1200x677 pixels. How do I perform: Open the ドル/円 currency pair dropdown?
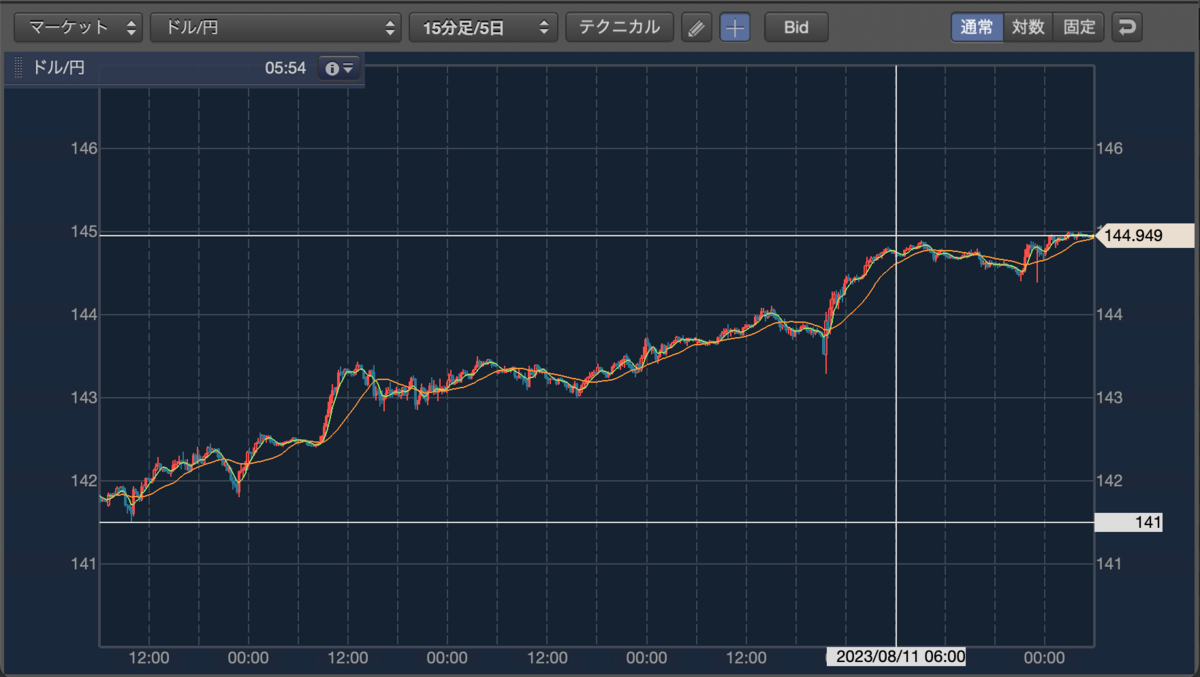click(x=276, y=27)
